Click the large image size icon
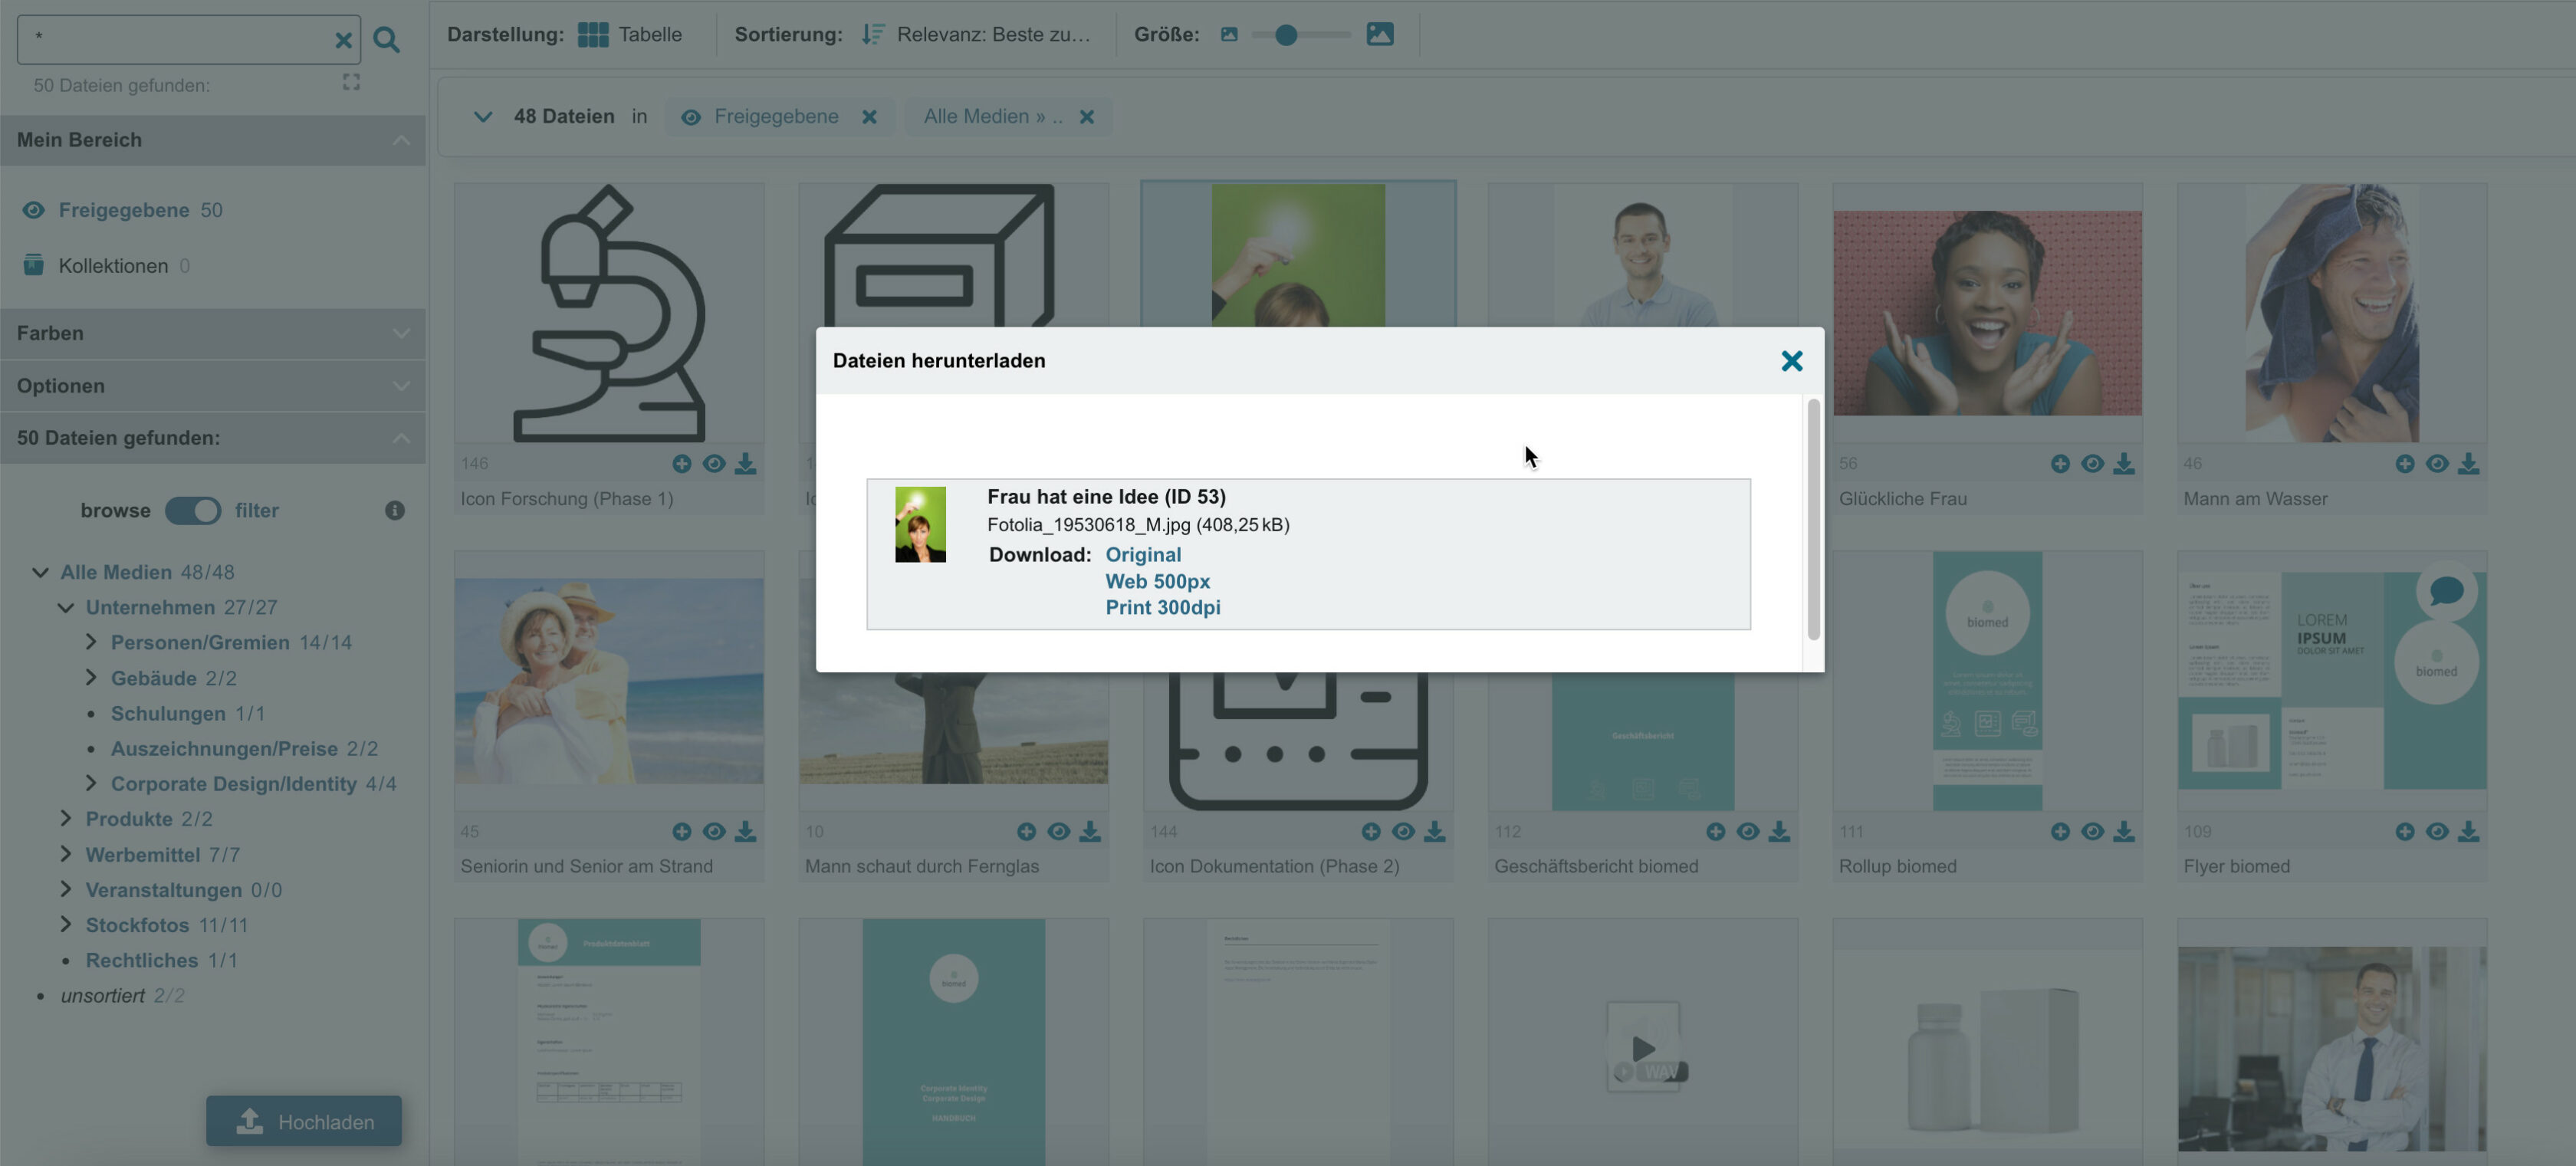This screenshot has width=2576, height=1166. pos(1380,34)
